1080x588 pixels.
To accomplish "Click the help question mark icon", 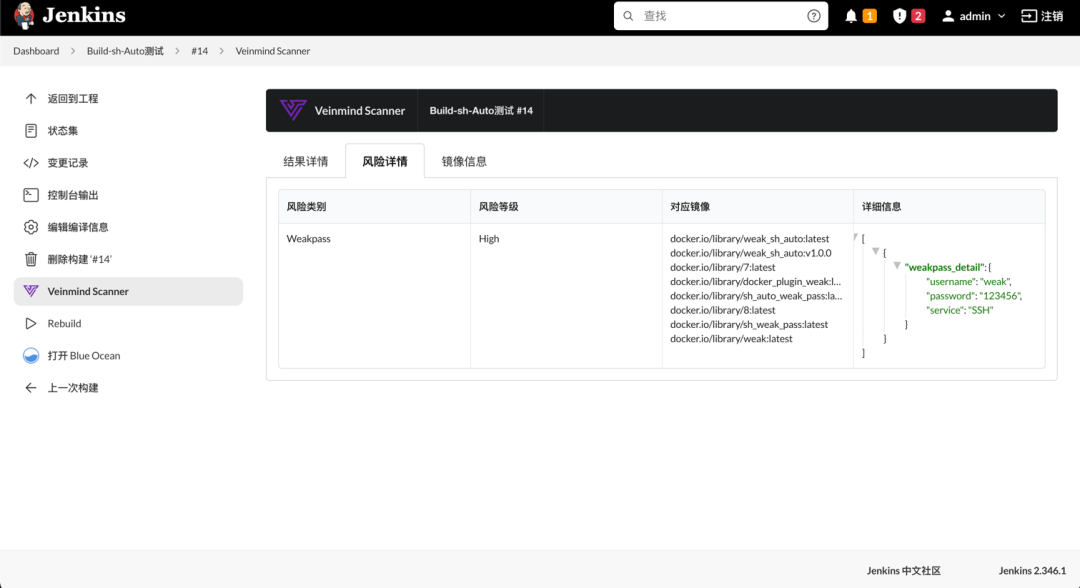I will (x=813, y=16).
